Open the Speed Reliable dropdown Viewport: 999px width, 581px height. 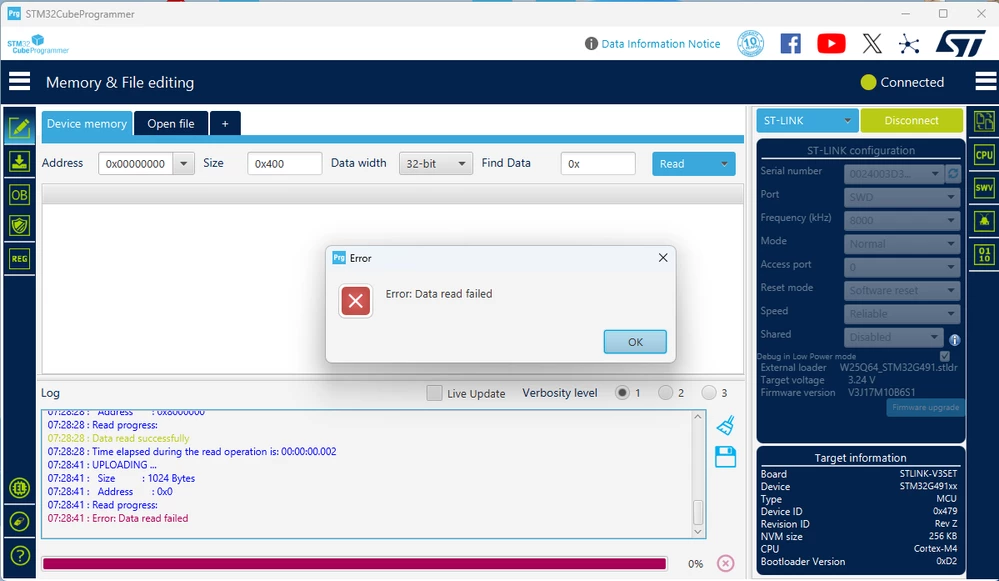(902, 313)
